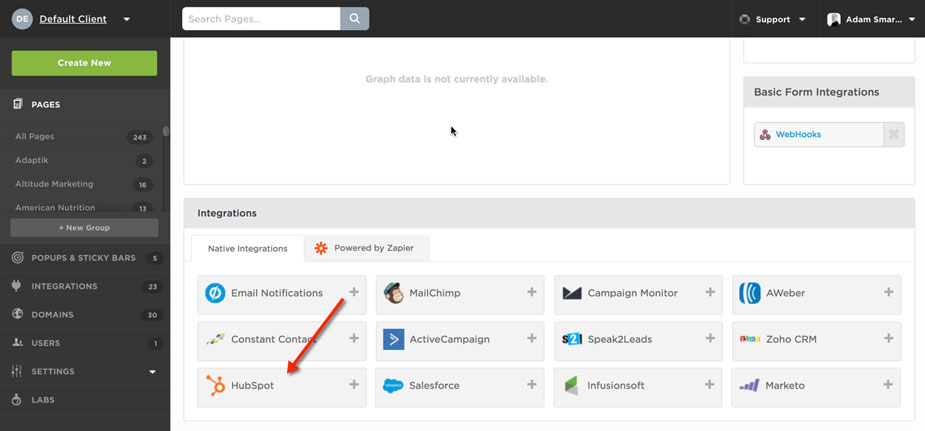This screenshot has height=431, width=925.
Task: Add Infusionsoft integration with plus
Action: (x=710, y=384)
